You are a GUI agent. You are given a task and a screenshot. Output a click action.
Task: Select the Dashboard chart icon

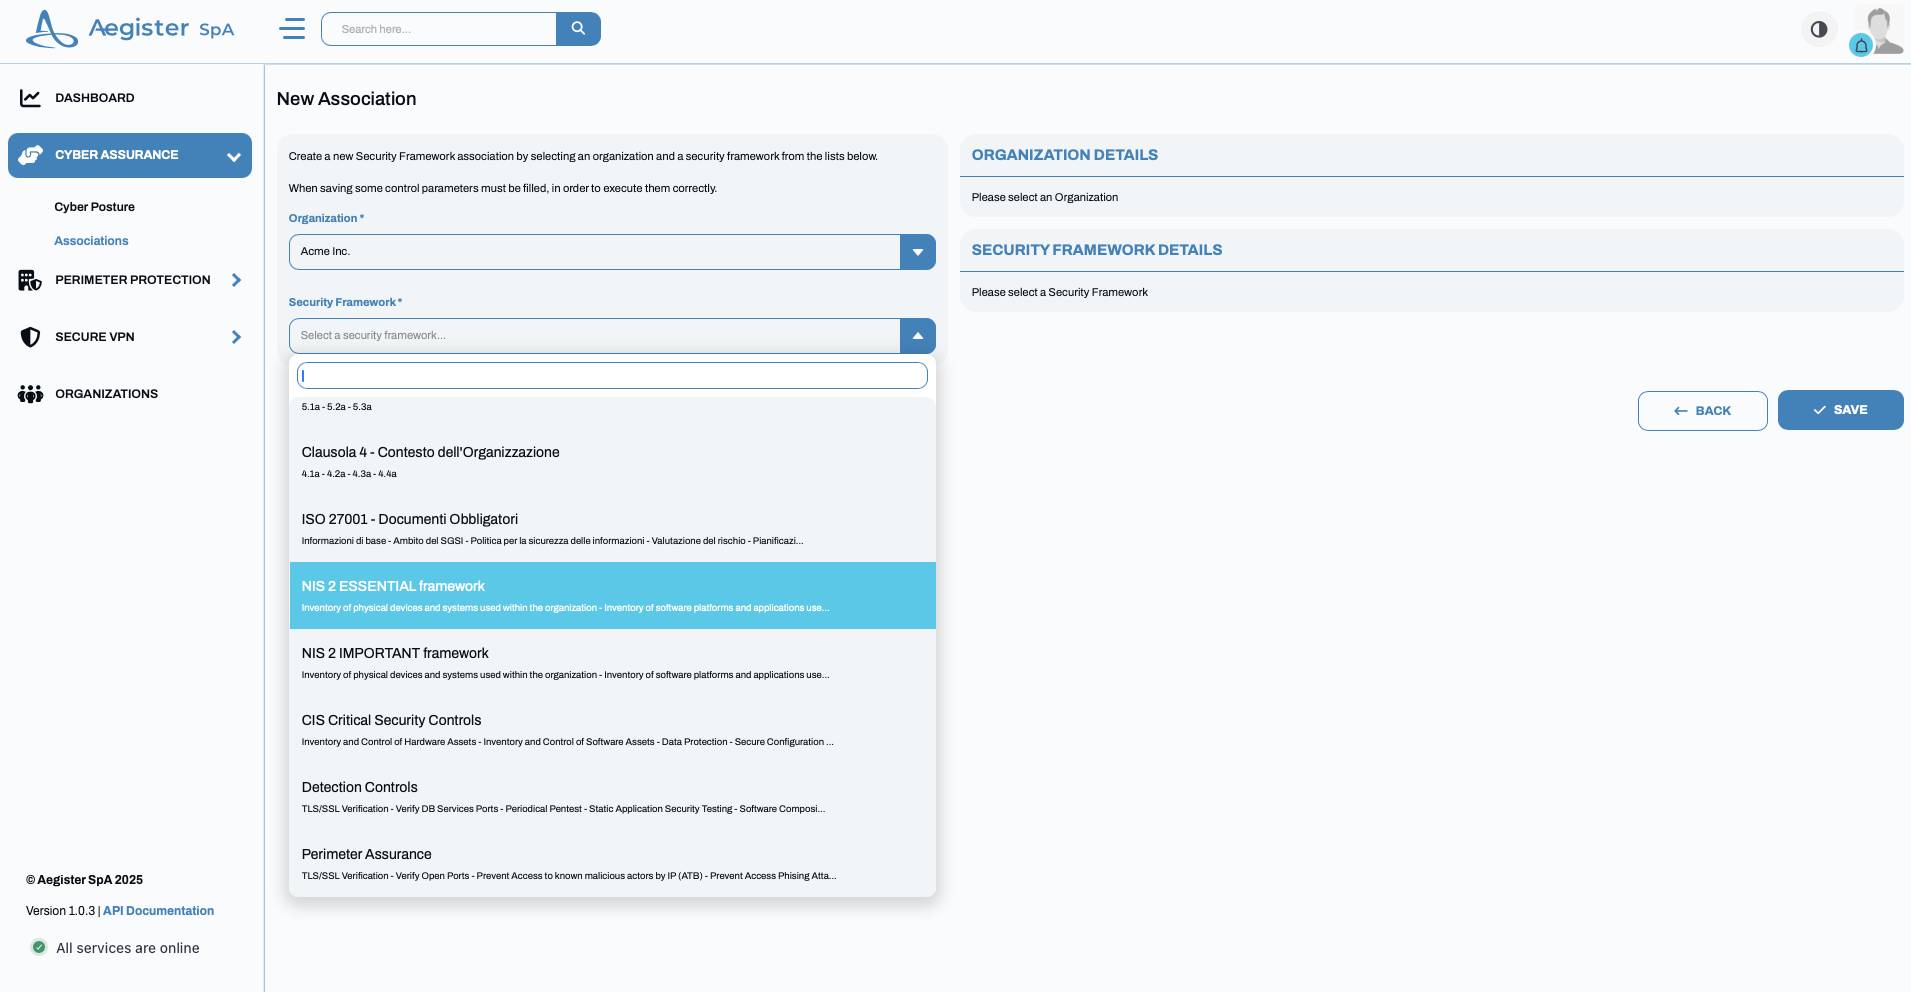tap(30, 97)
